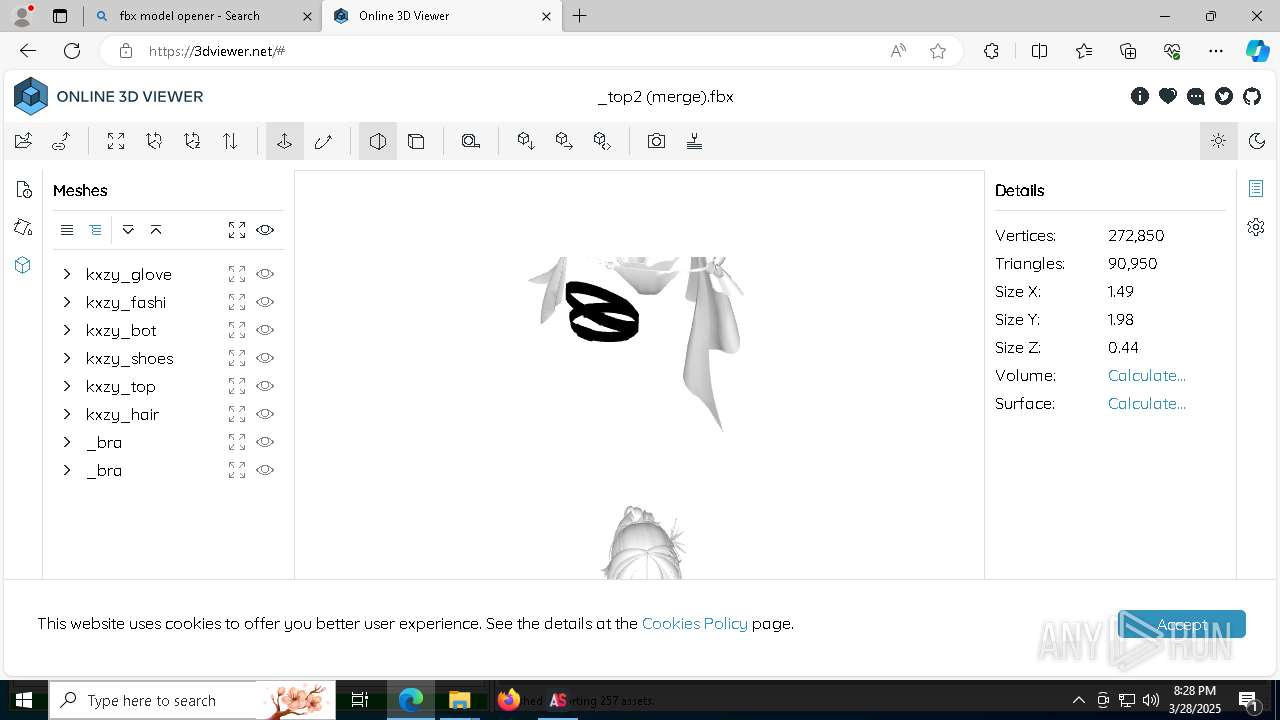Toggle free orbit navigation mode
Viewport: 1280px width, 720px height.
[x=323, y=141]
